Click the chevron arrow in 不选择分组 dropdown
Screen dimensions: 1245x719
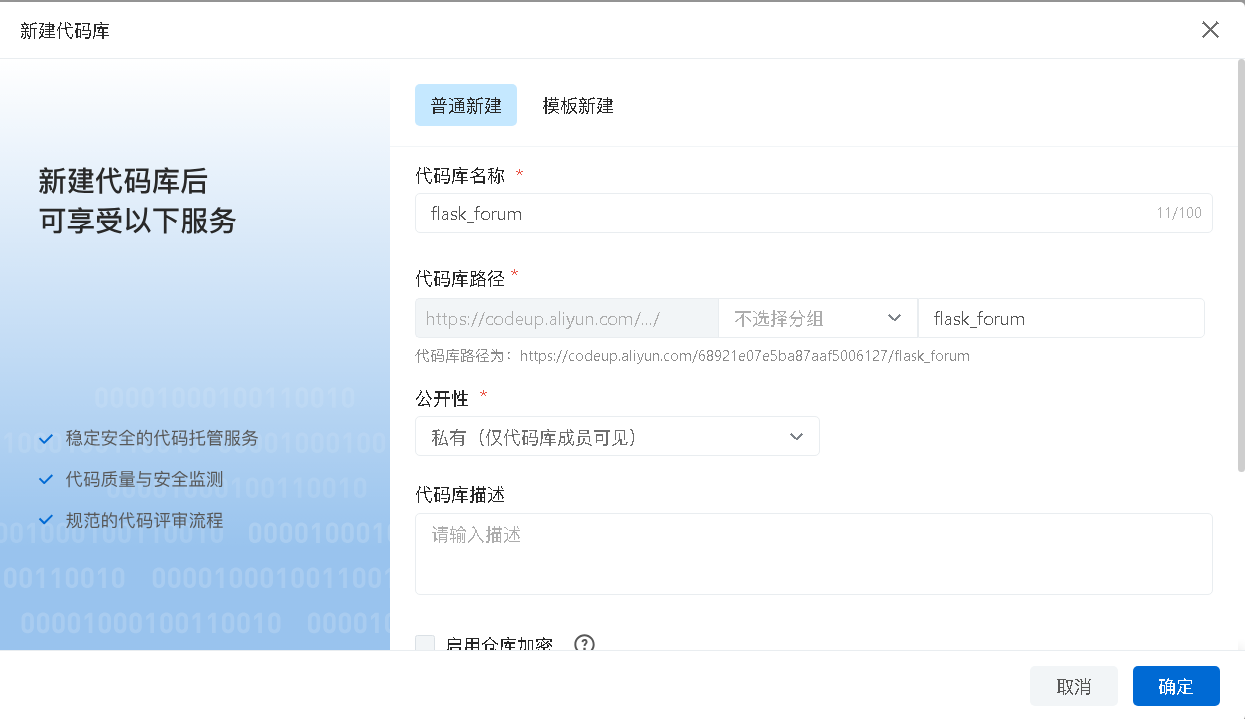click(x=894, y=318)
